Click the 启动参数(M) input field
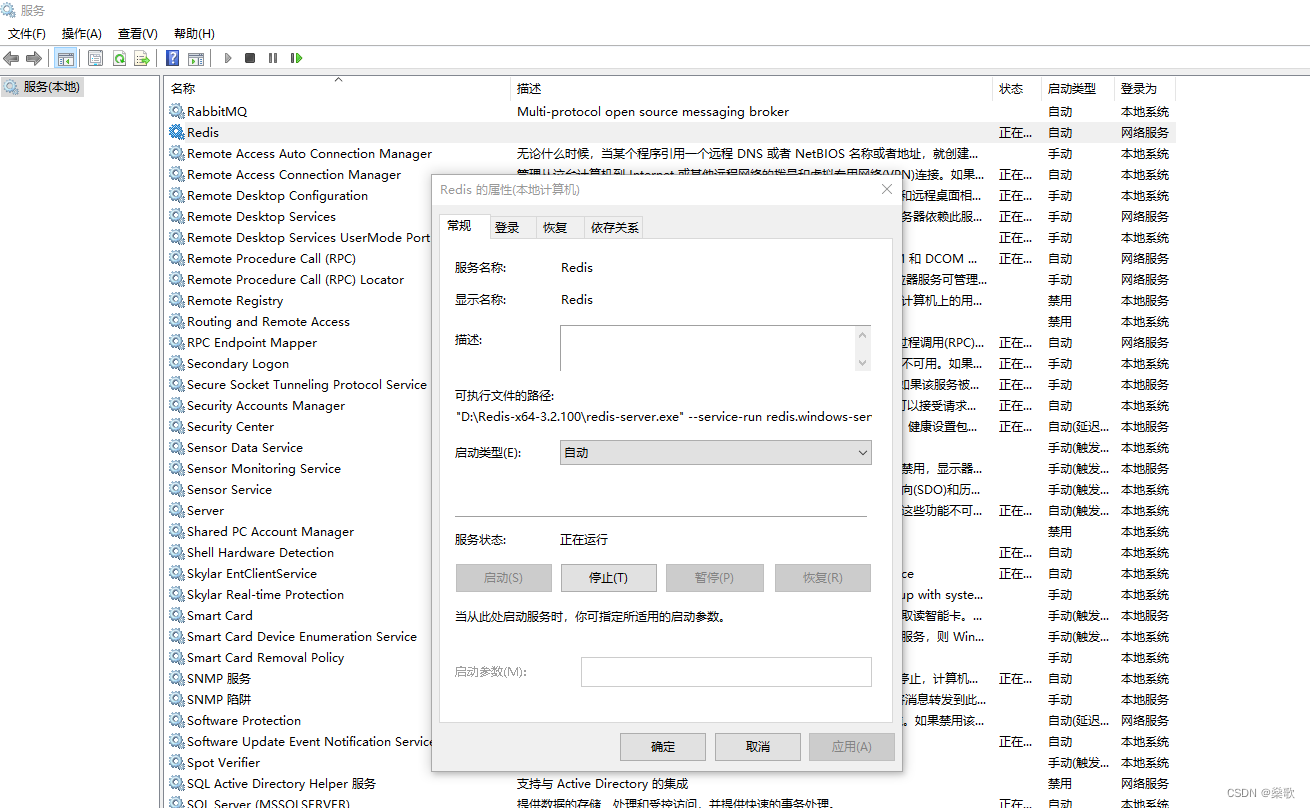1310x808 pixels. pyautogui.click(x=726, y=672)
